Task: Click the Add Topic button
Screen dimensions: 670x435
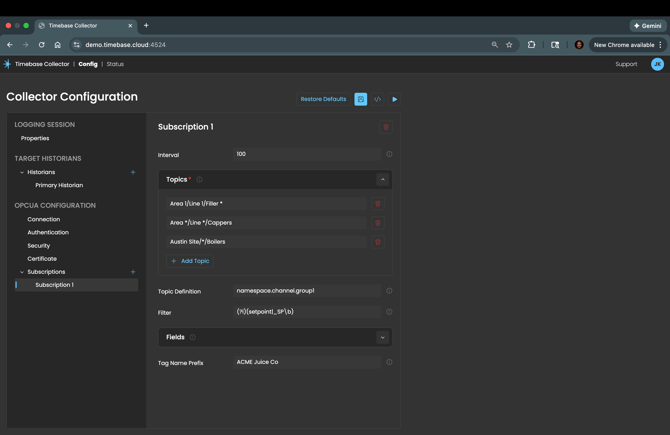Action: coord(190,261)
